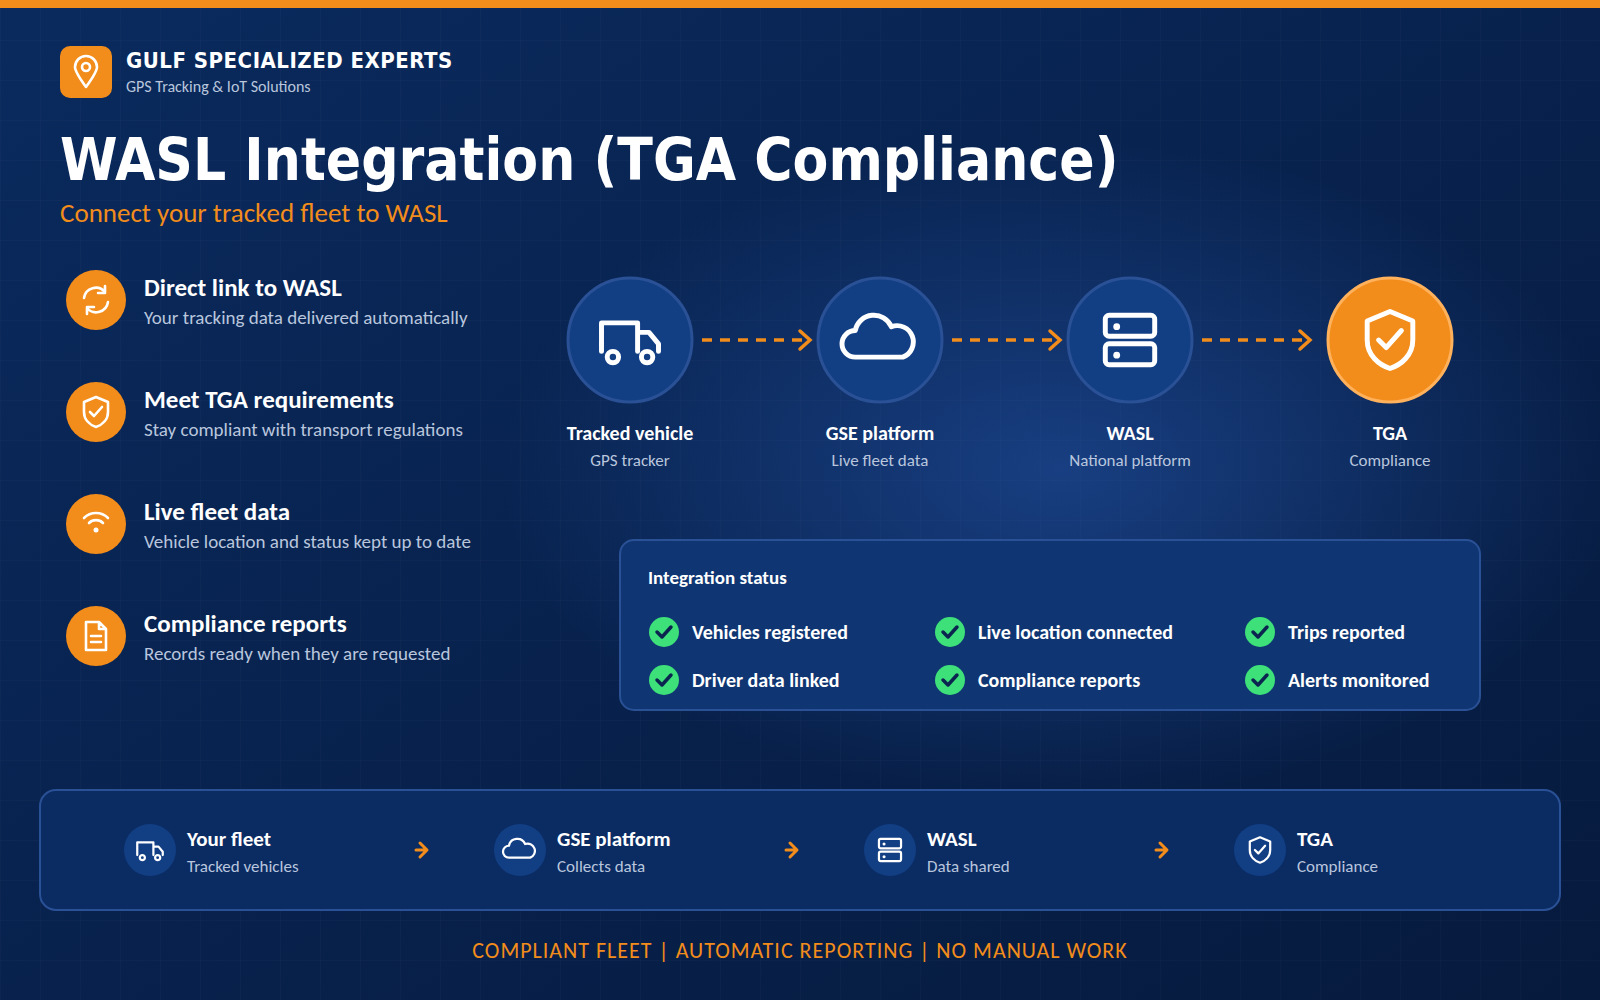The image size is (1600, 1000).
Task: Click the WASL Integration (TGA Compliance) title
Action: 589,160
